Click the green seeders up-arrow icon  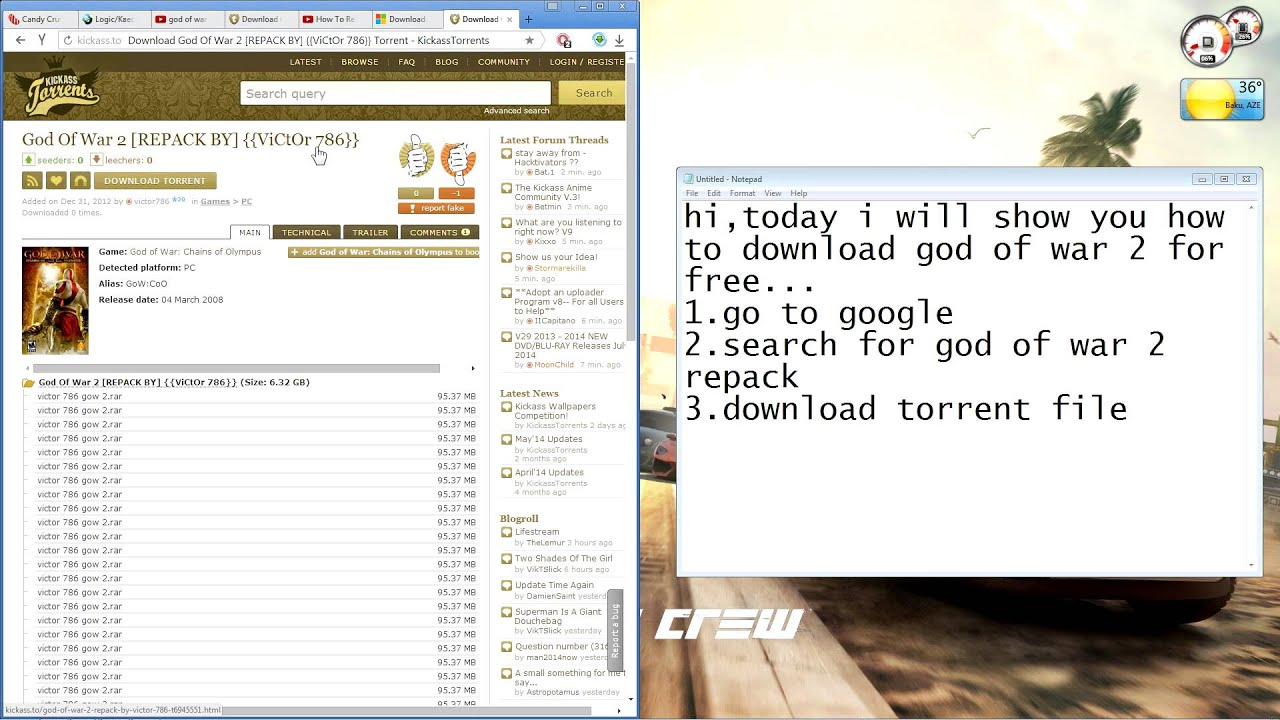coord(28,160)
